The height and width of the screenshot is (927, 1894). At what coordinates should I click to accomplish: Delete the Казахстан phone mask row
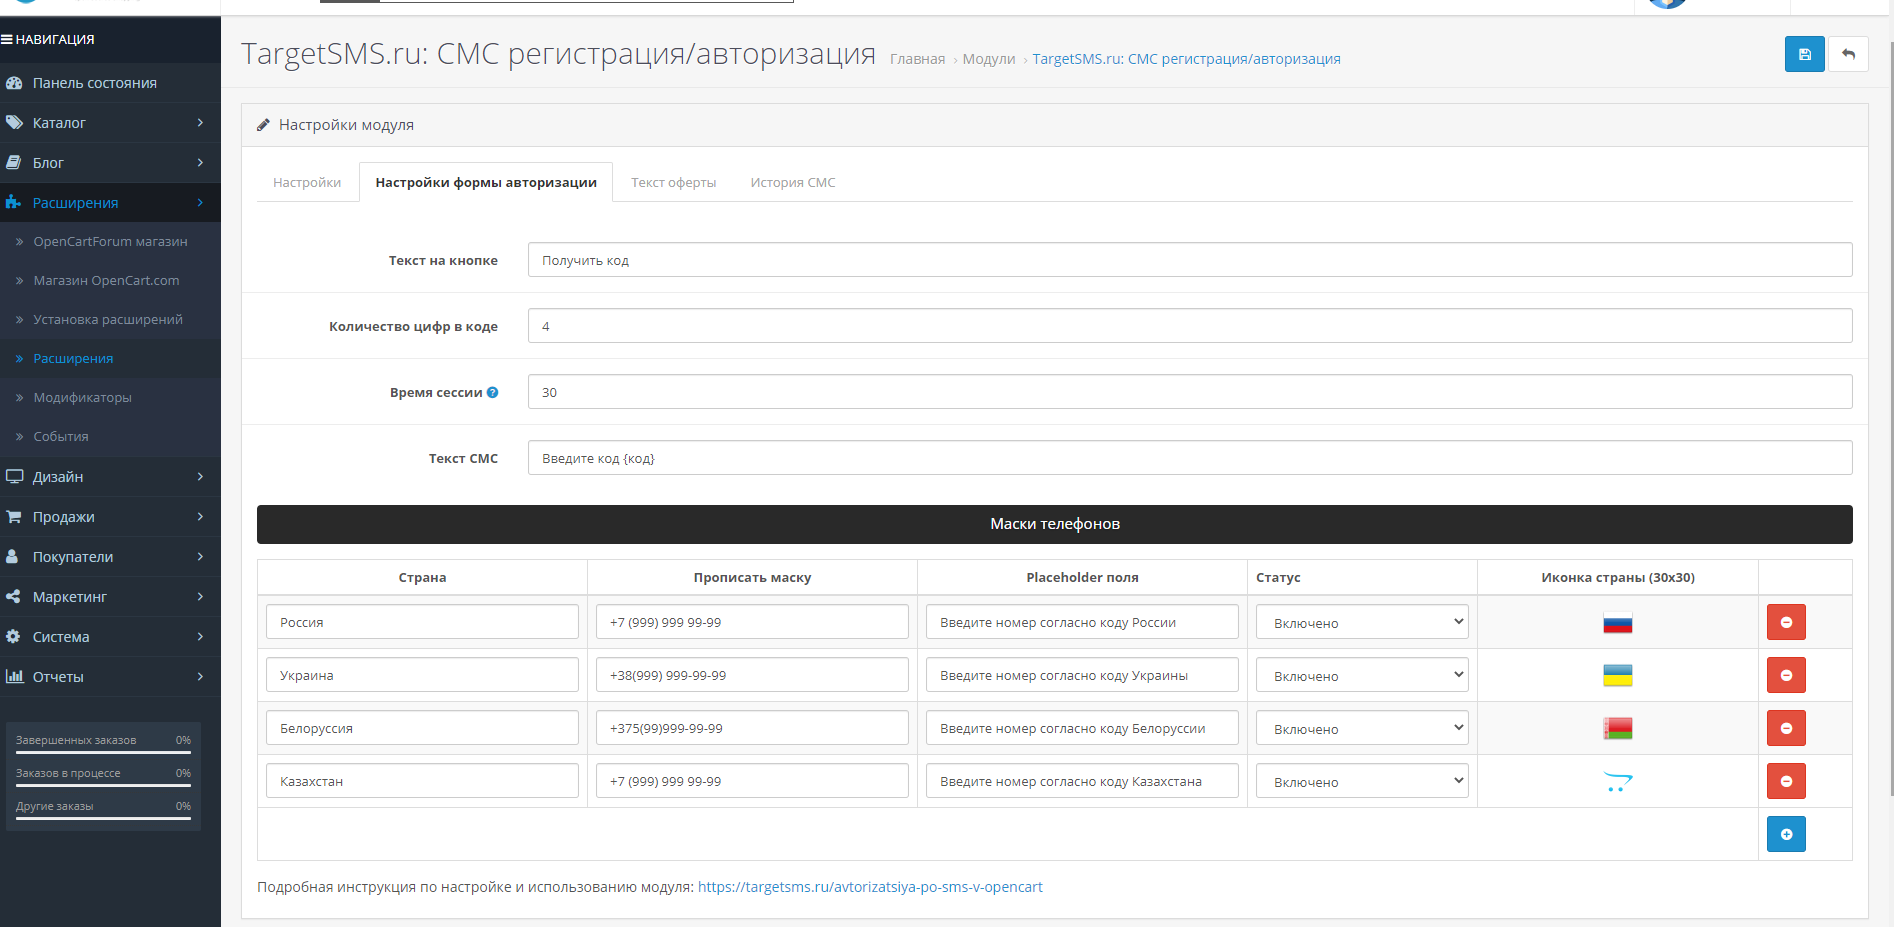(x=1786, y=781)
